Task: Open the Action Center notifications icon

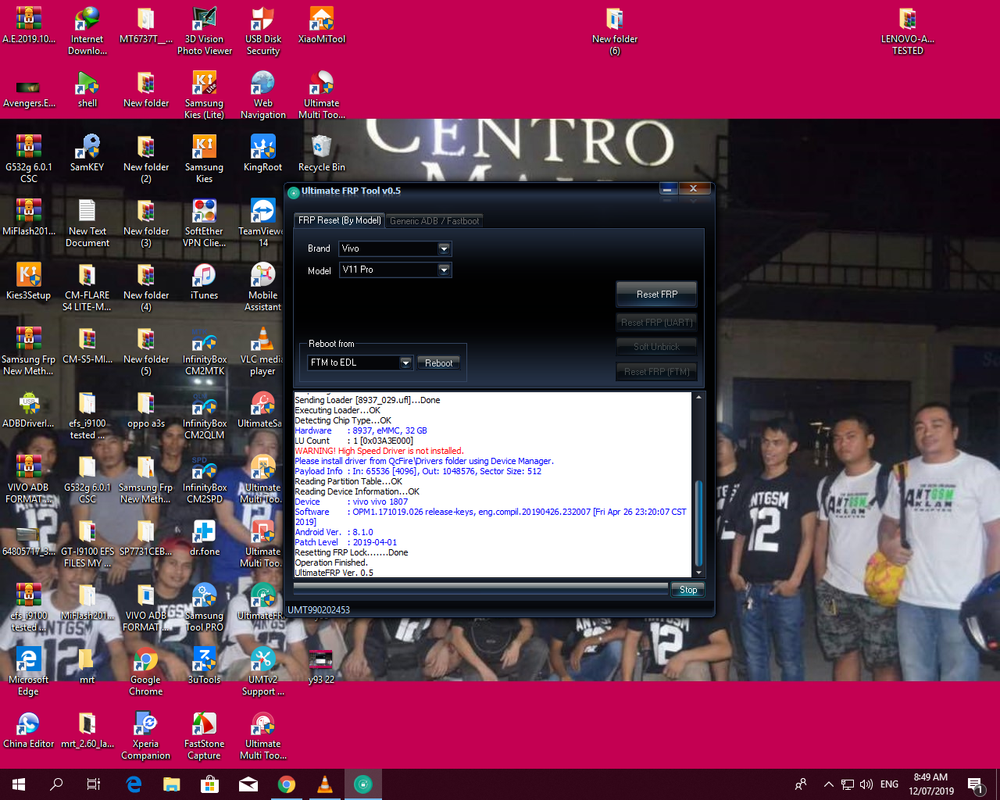Action: coord(974,785)
